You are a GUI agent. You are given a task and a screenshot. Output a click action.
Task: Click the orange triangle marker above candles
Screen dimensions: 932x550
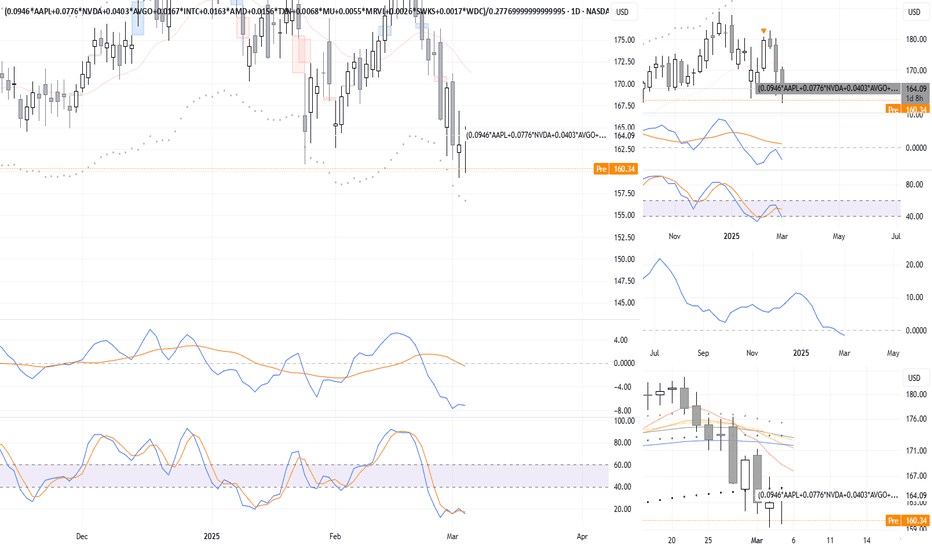click(x=764, y=31)
